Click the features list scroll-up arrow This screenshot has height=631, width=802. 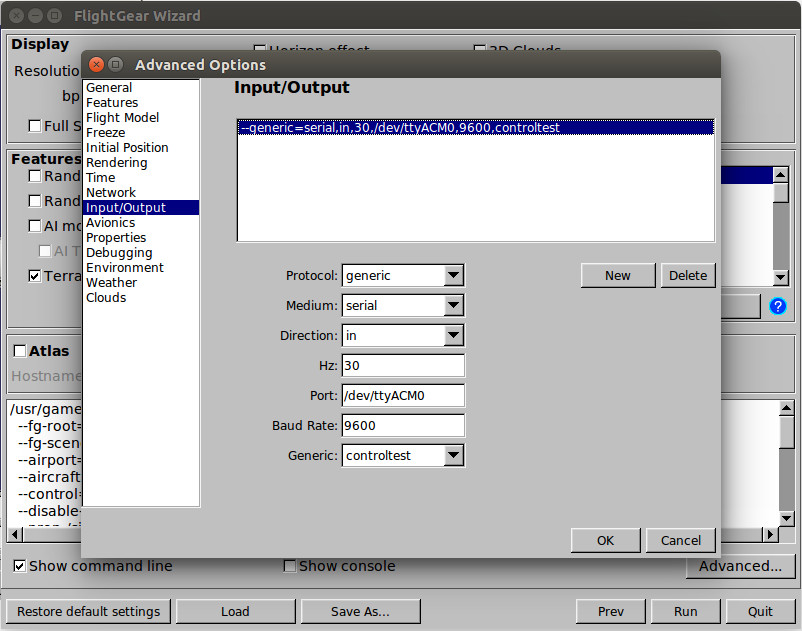click(781, 175)
